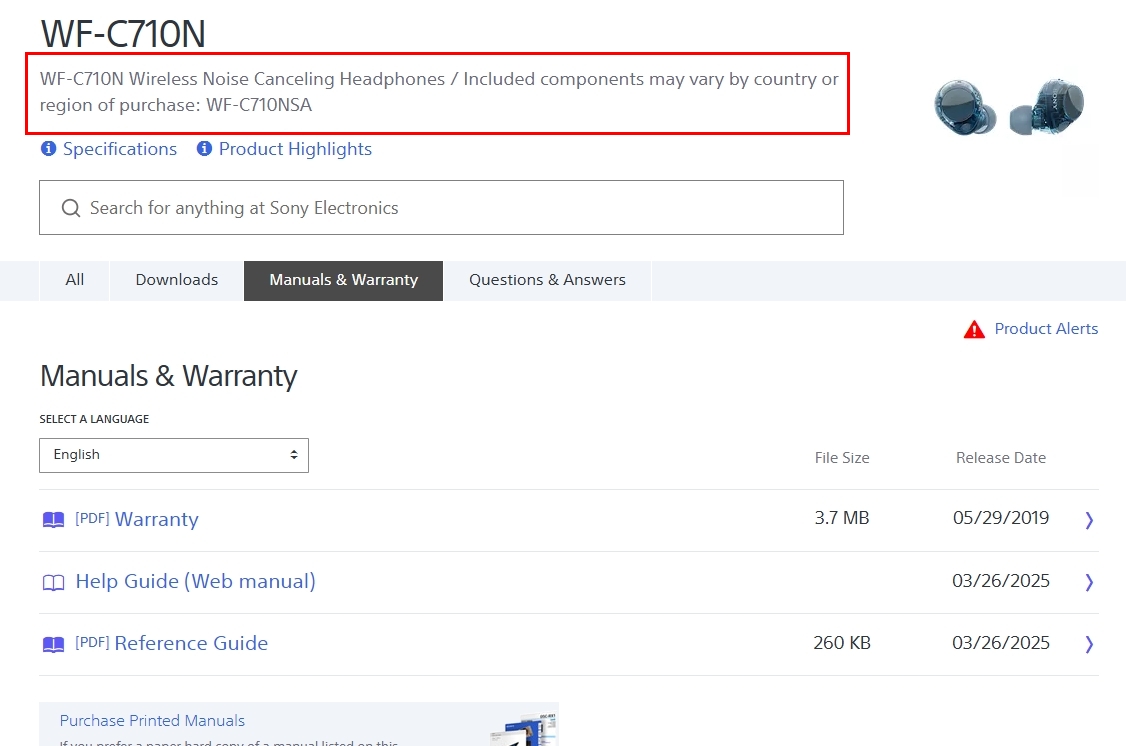Open the Select a Language dropdown

174,455
